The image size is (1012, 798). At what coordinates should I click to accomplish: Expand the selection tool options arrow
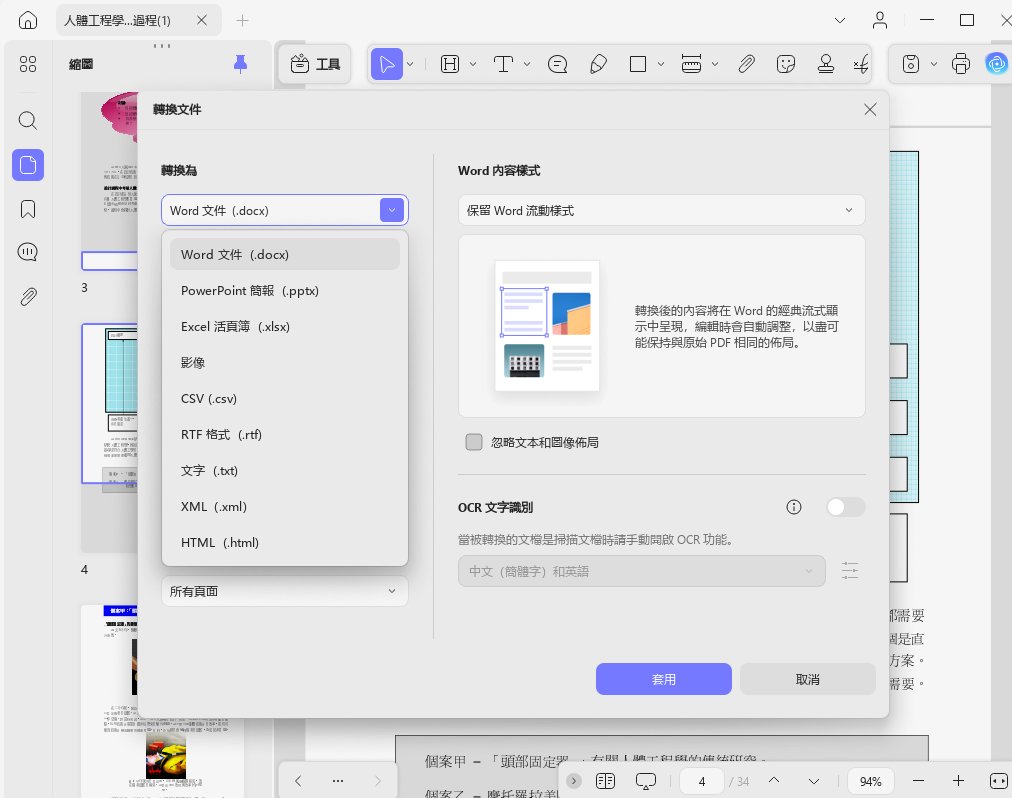coord(410,64)
